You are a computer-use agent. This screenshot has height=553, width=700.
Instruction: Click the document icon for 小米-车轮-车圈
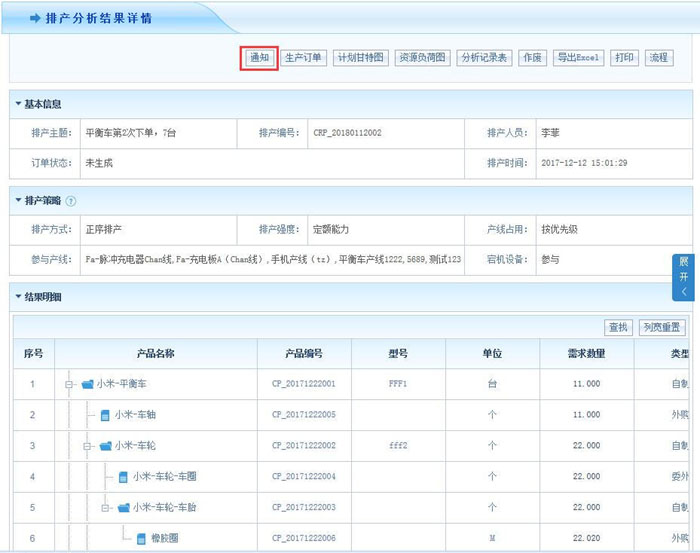(123, 477)
